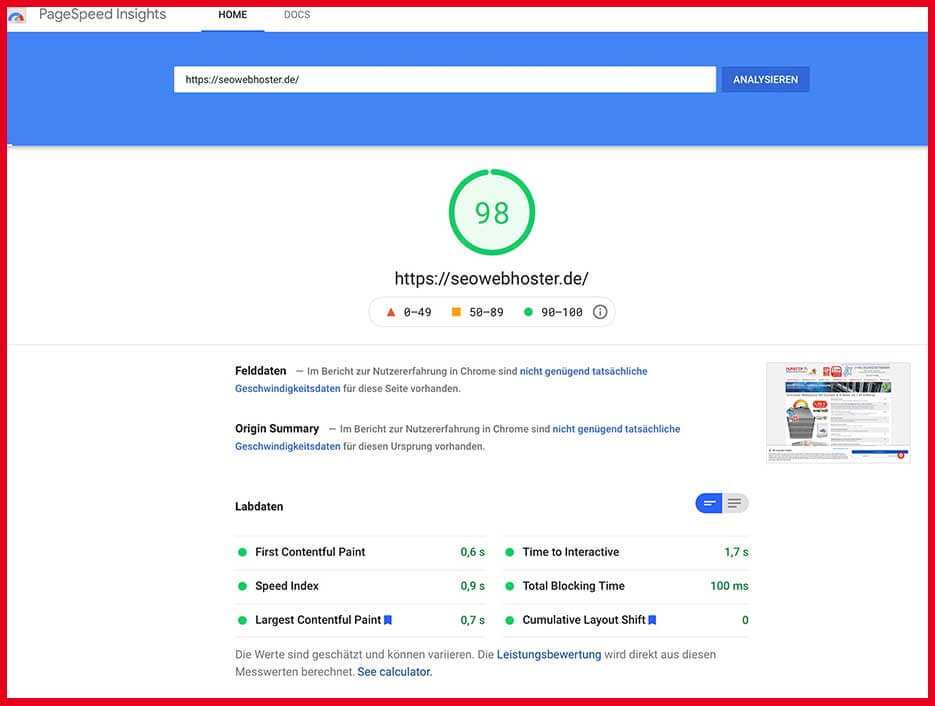Click the bookmark icon beside Cumulative Layout Shift
Image resolution: width=935 pixels, height=706 pixels.
click(652, 619)
